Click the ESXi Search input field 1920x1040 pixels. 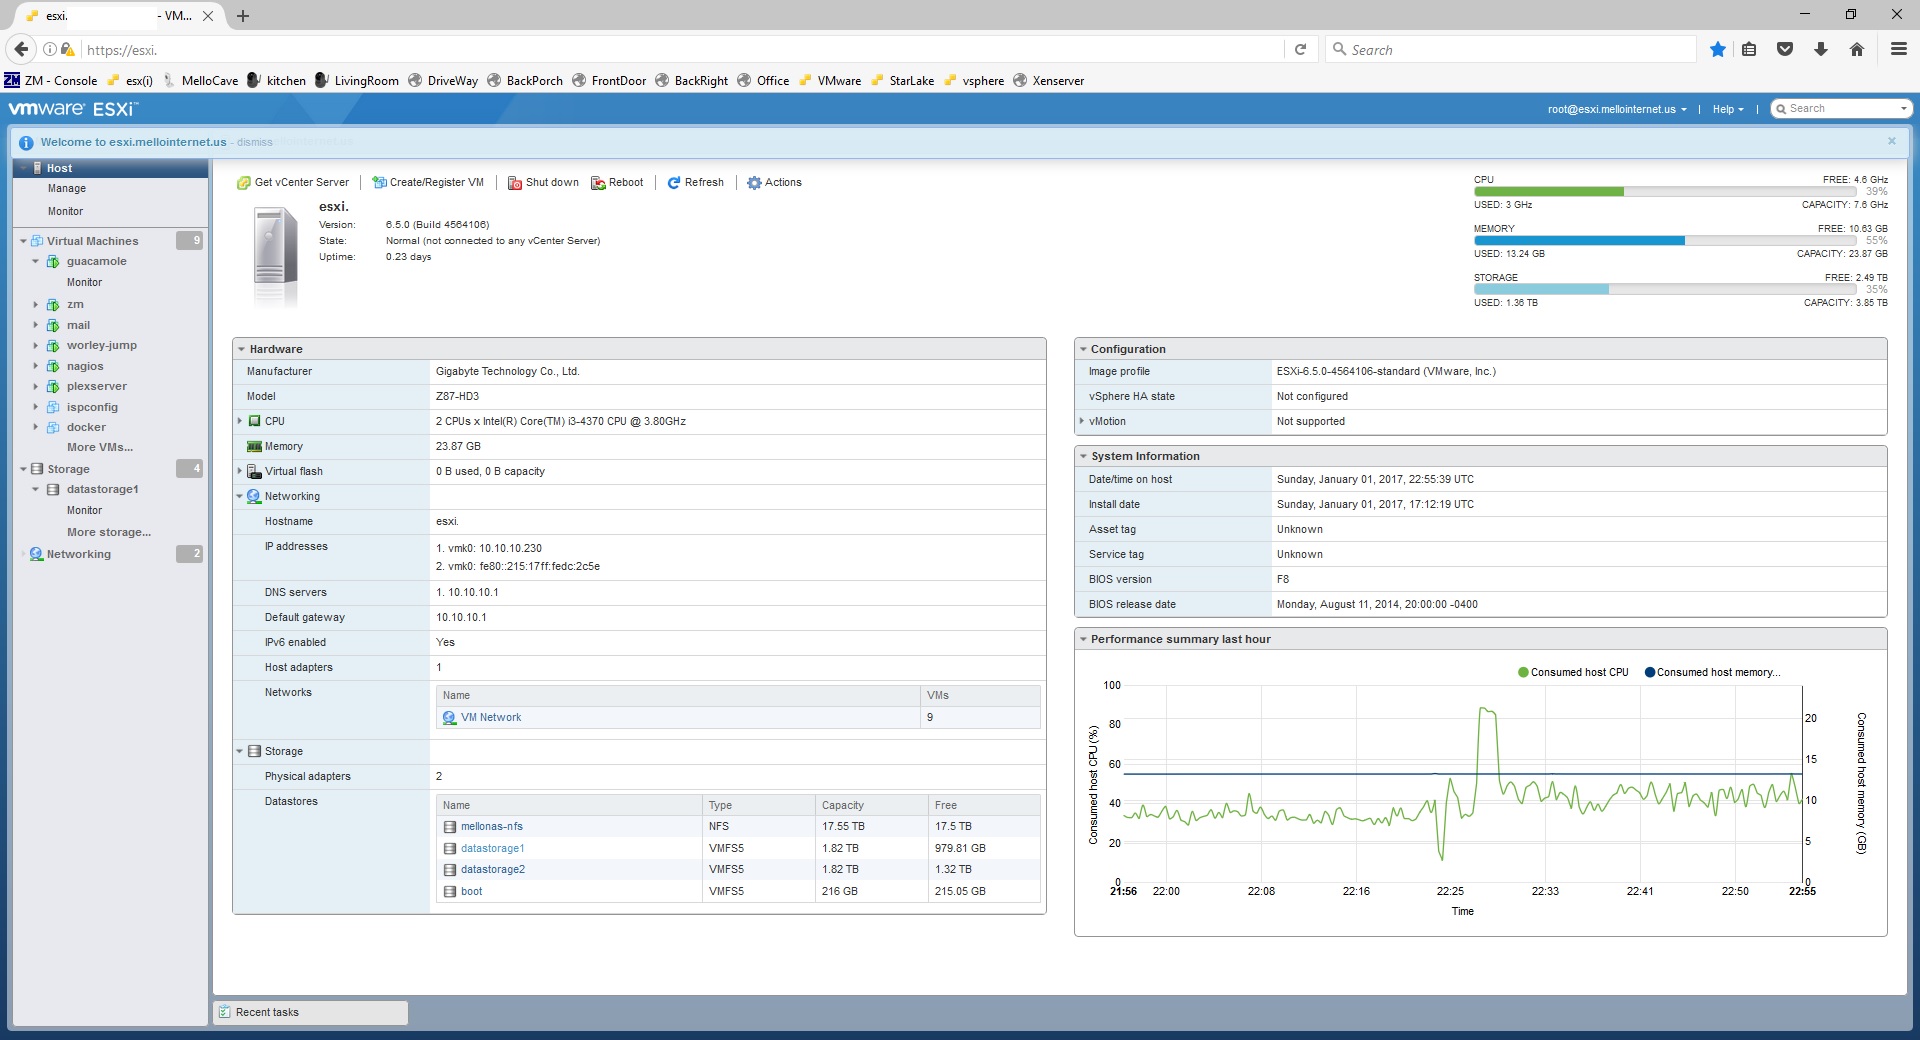click(1840, 109)
